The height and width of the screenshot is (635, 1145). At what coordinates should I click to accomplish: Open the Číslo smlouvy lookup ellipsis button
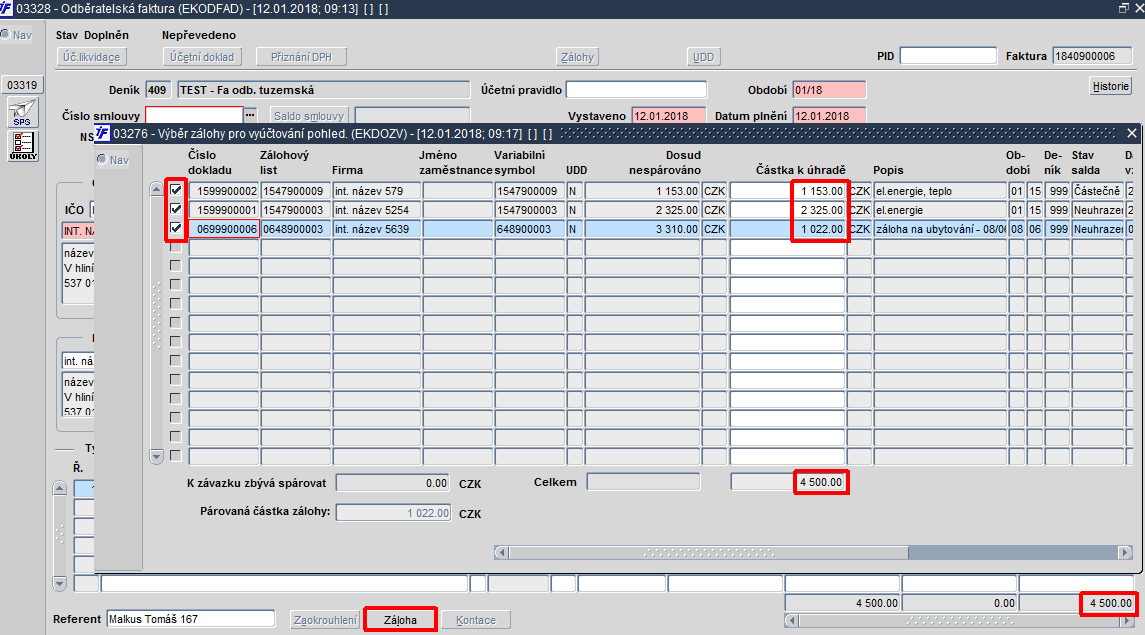[250, 115]
